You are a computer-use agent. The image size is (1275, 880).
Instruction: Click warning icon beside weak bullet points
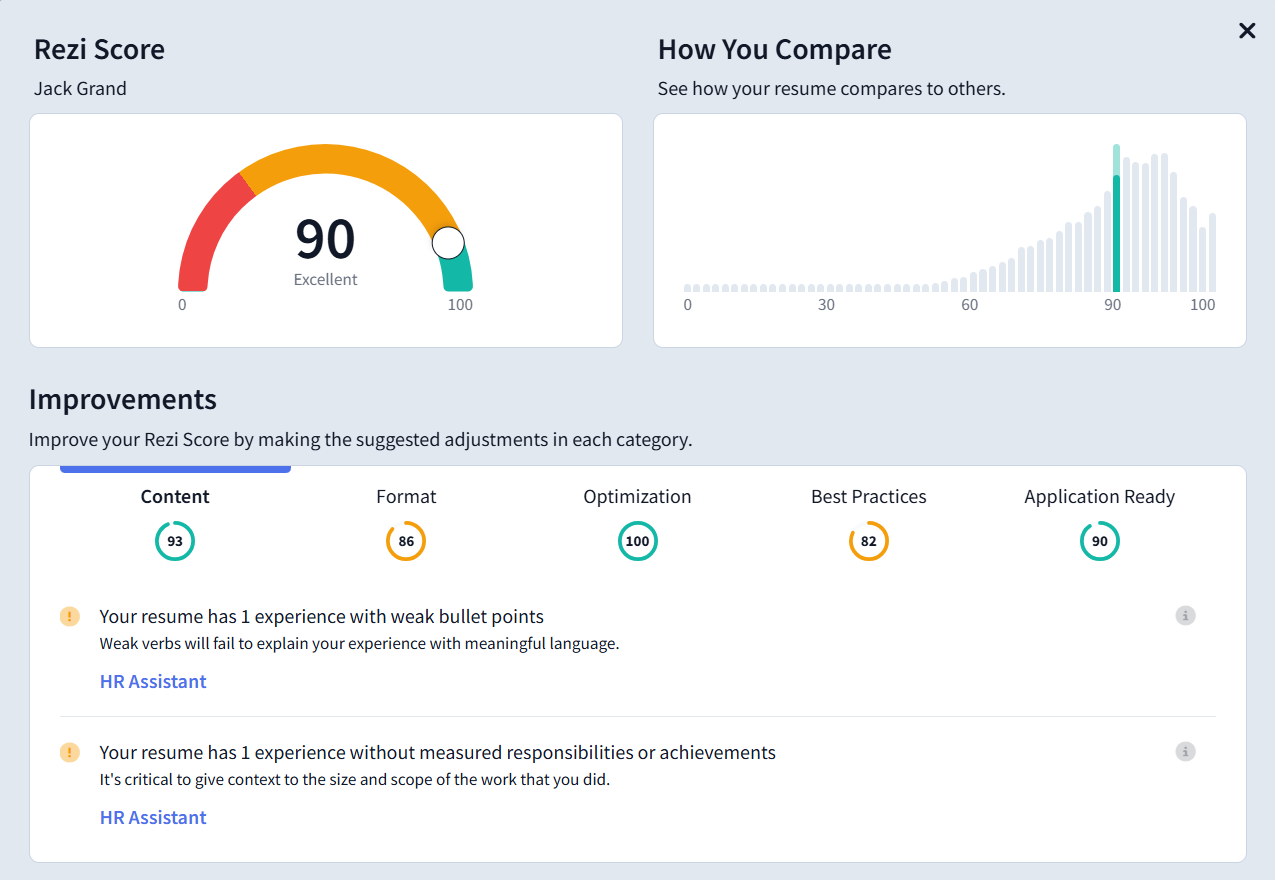[x=69, y=616]
